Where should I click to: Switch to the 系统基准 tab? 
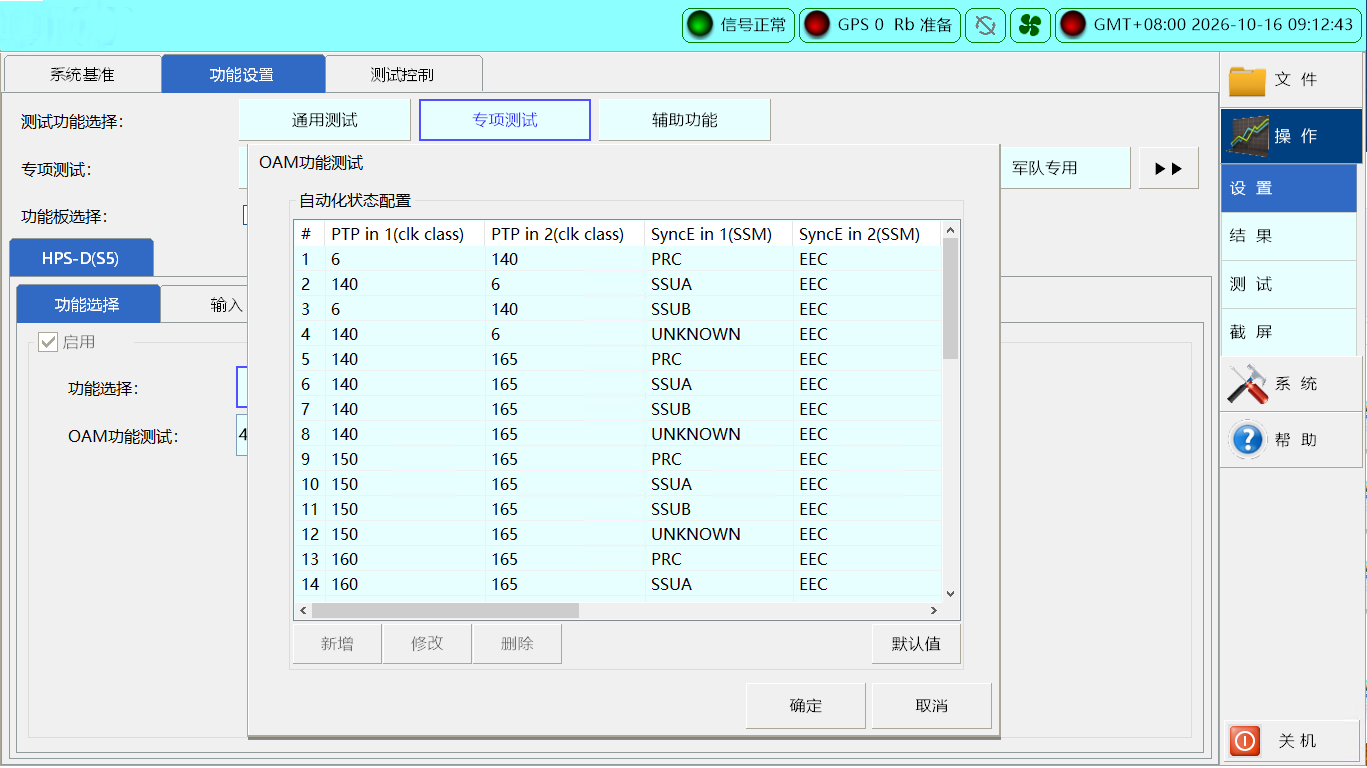click(82, 74)
